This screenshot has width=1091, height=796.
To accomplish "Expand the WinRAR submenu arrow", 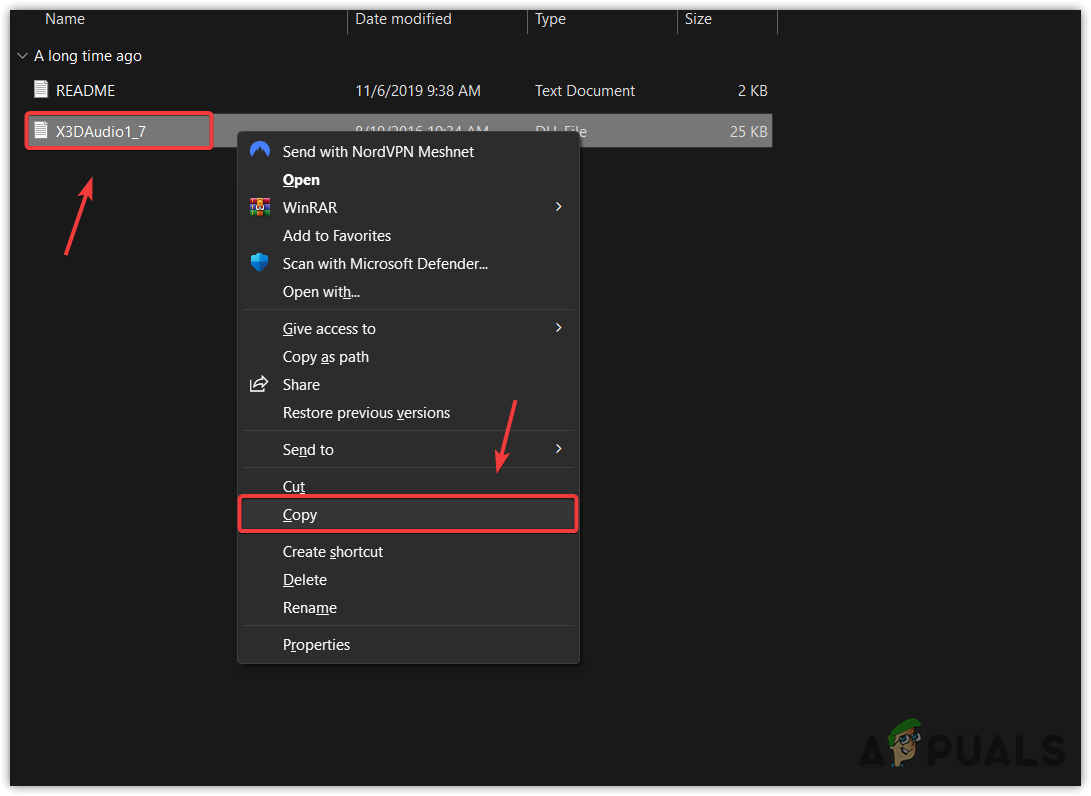I will coord(559,207).
